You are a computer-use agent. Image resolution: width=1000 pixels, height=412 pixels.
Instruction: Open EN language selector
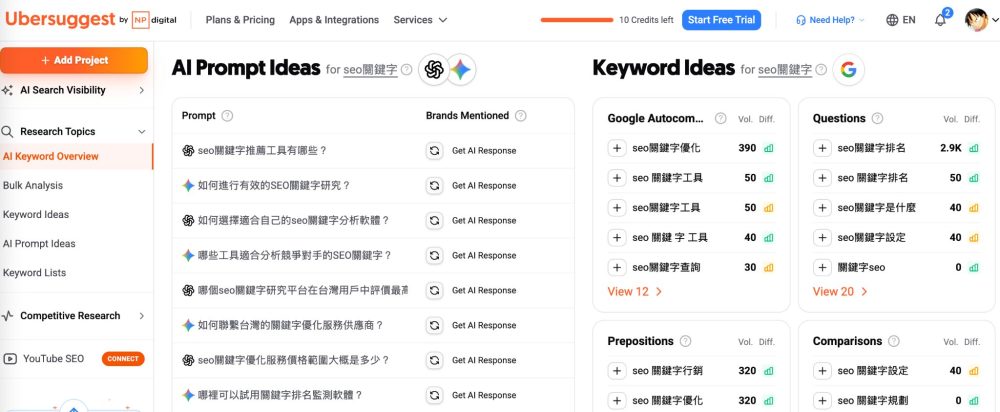point(909,20)
